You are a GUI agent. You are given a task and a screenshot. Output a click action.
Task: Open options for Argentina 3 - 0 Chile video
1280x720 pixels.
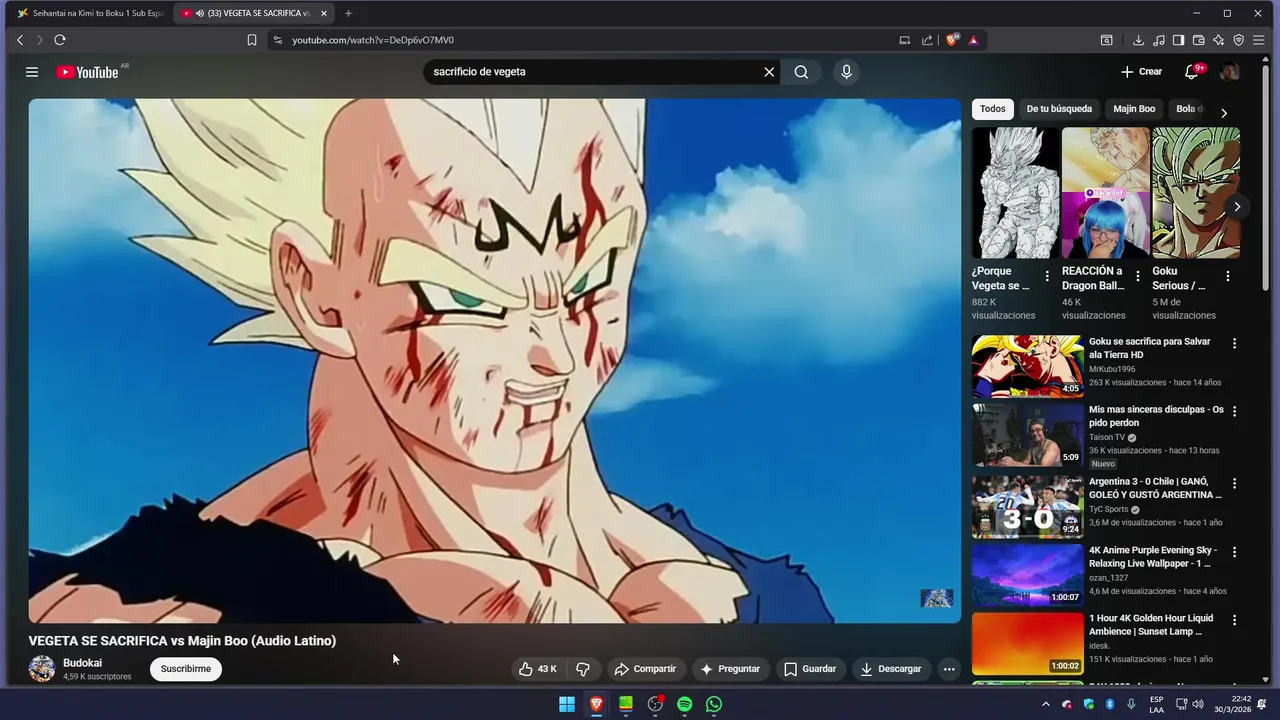click(x=1234, y=483)
